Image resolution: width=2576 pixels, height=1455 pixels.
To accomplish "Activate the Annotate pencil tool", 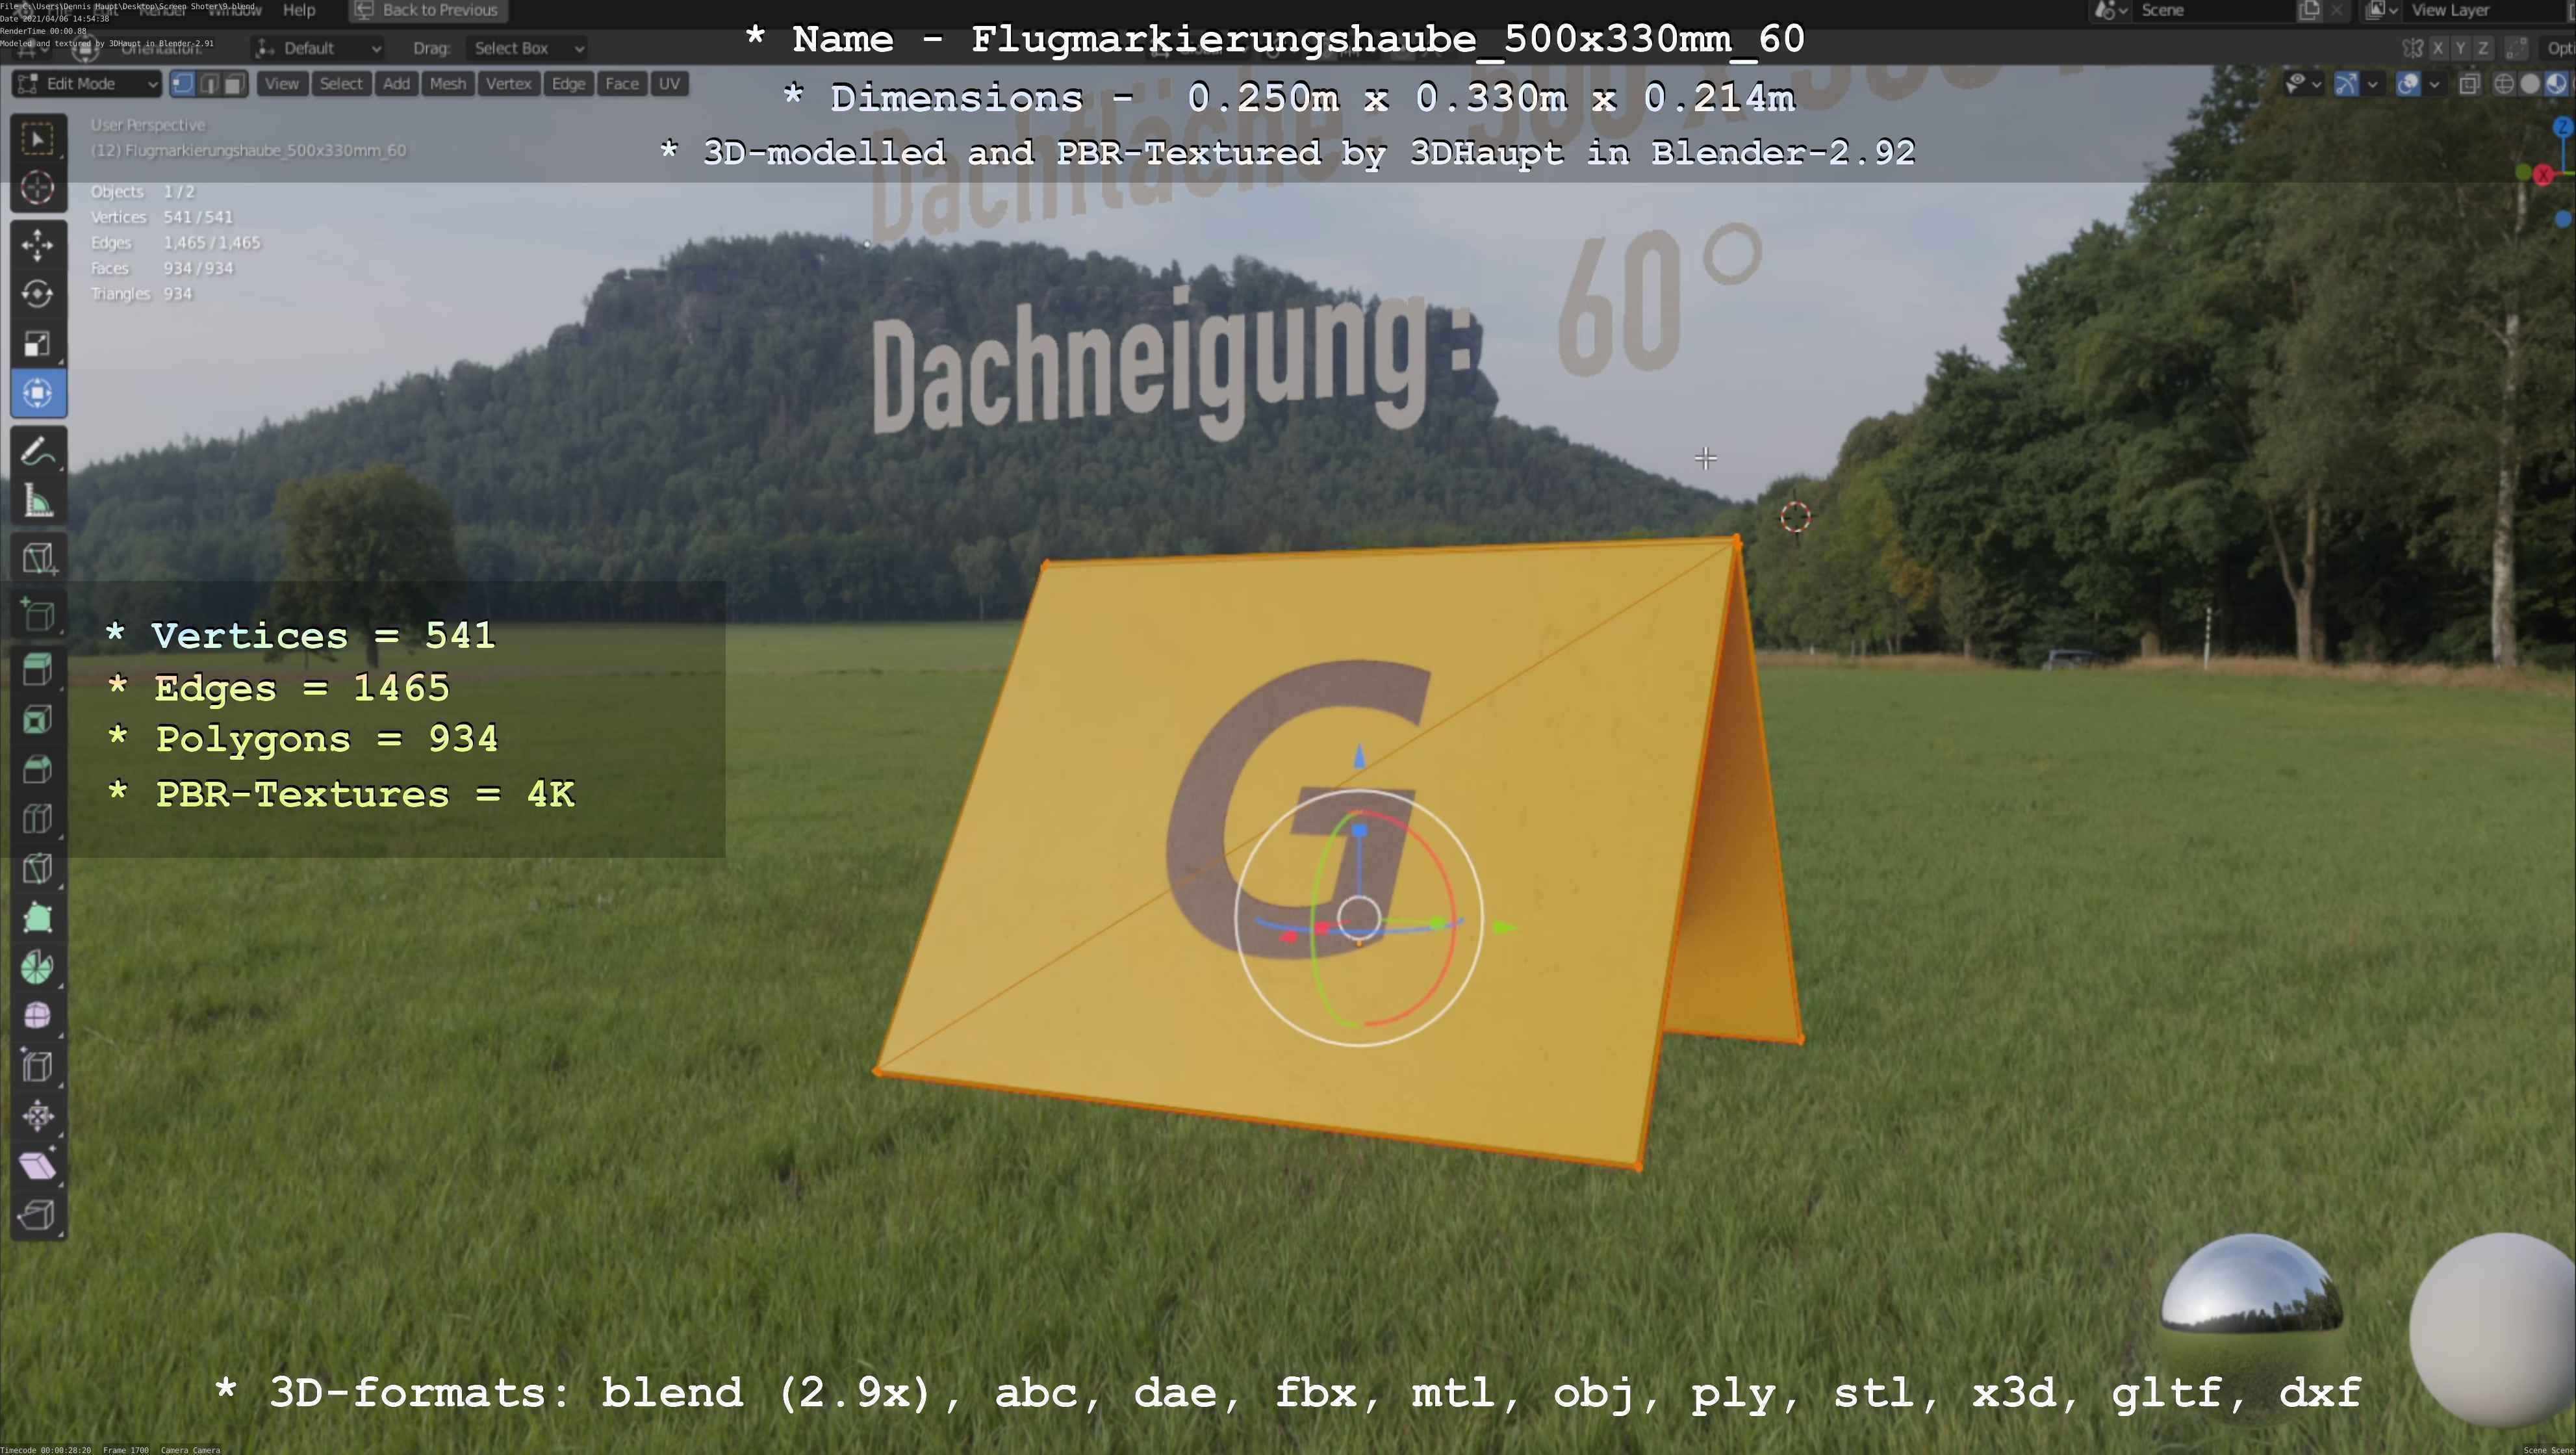I will (38, 452).
